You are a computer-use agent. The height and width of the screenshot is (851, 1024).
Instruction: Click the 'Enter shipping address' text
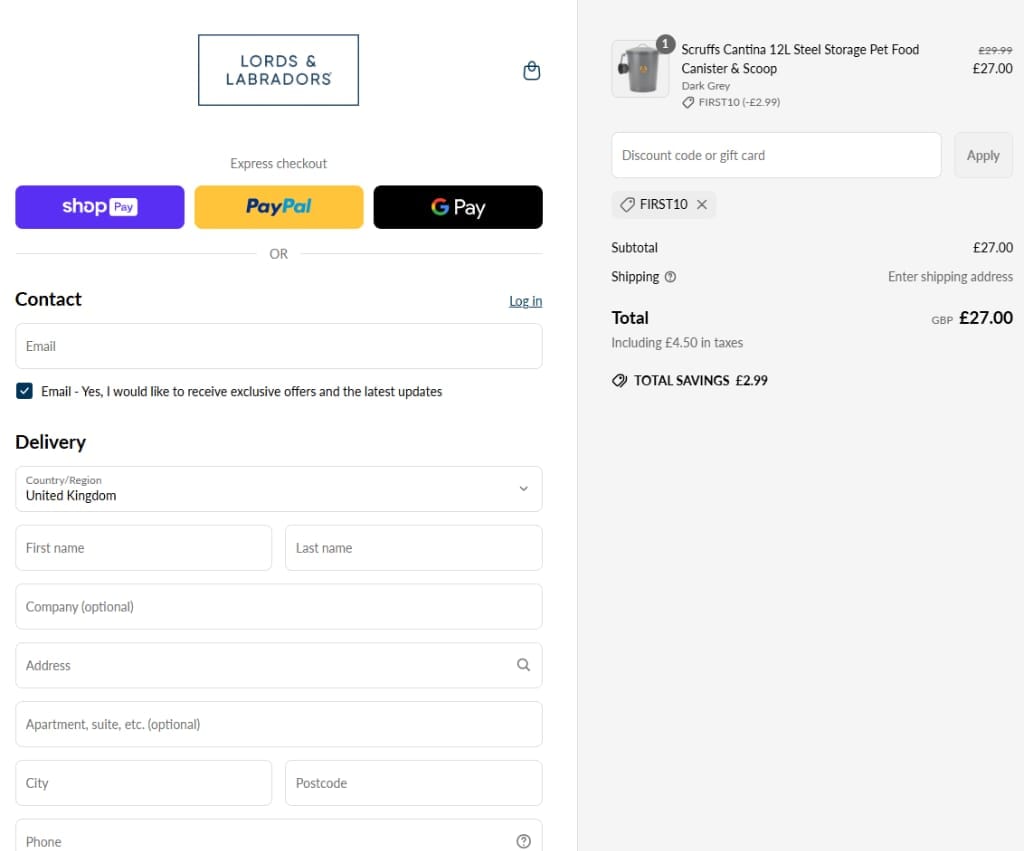pyautogui.click(x=950, y=277)
